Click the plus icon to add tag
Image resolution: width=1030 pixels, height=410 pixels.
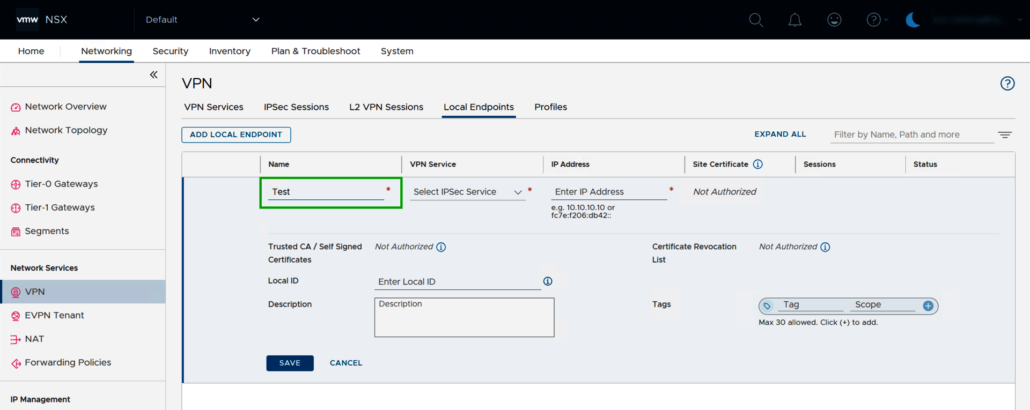point(928,306)
